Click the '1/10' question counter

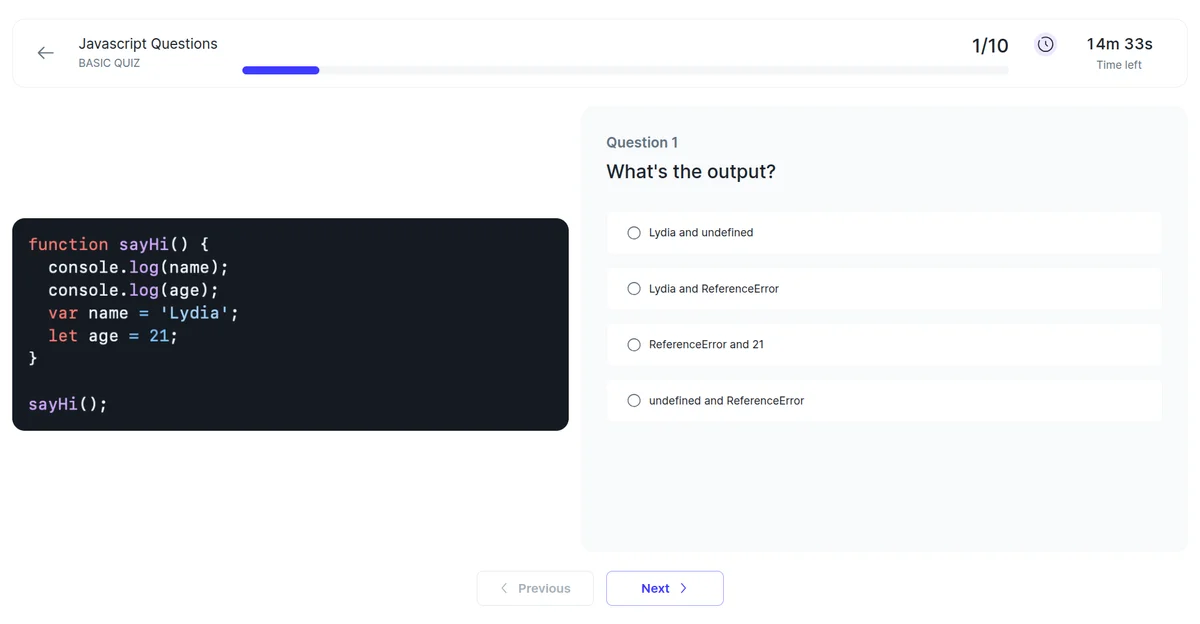point(990,45)
